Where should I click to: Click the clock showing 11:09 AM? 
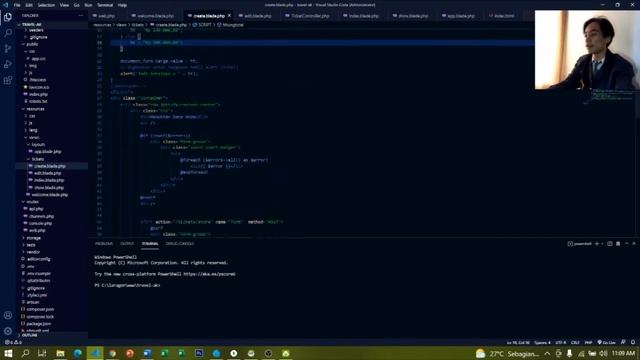point(624,353)
